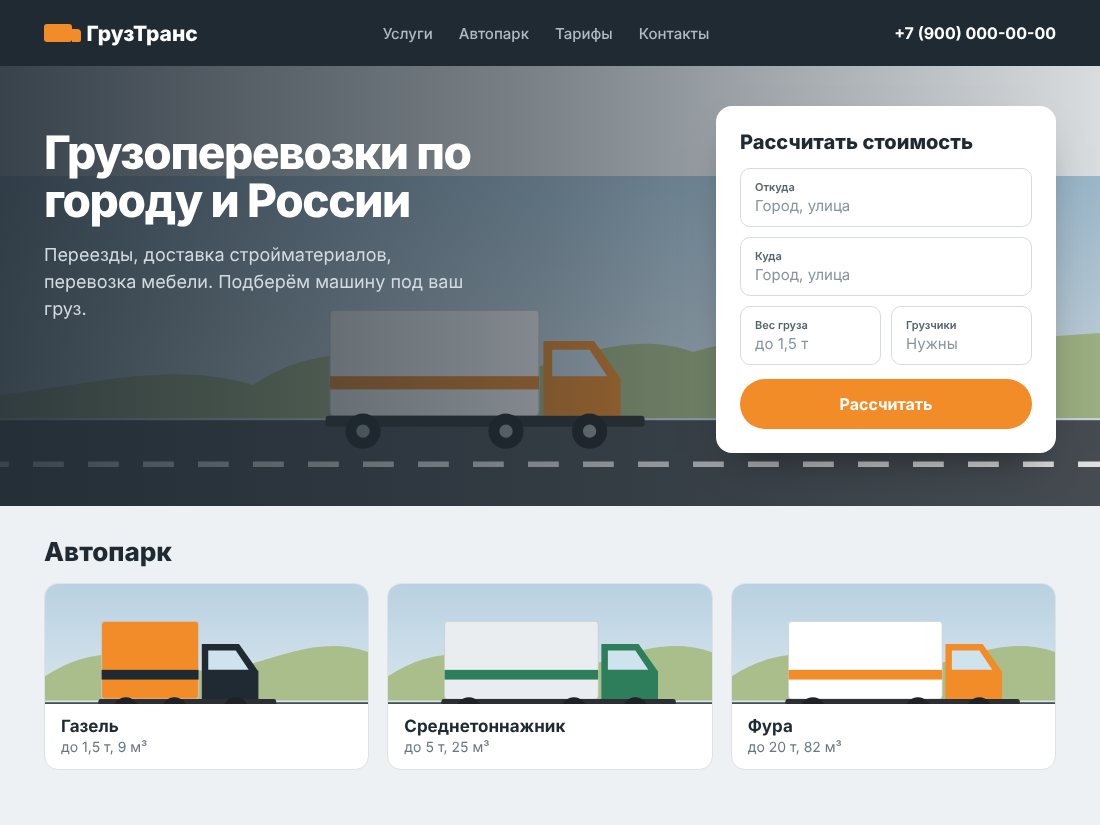
Task: Click the 'Рассчитать стоимость' form heading
Action: (856, 142)
